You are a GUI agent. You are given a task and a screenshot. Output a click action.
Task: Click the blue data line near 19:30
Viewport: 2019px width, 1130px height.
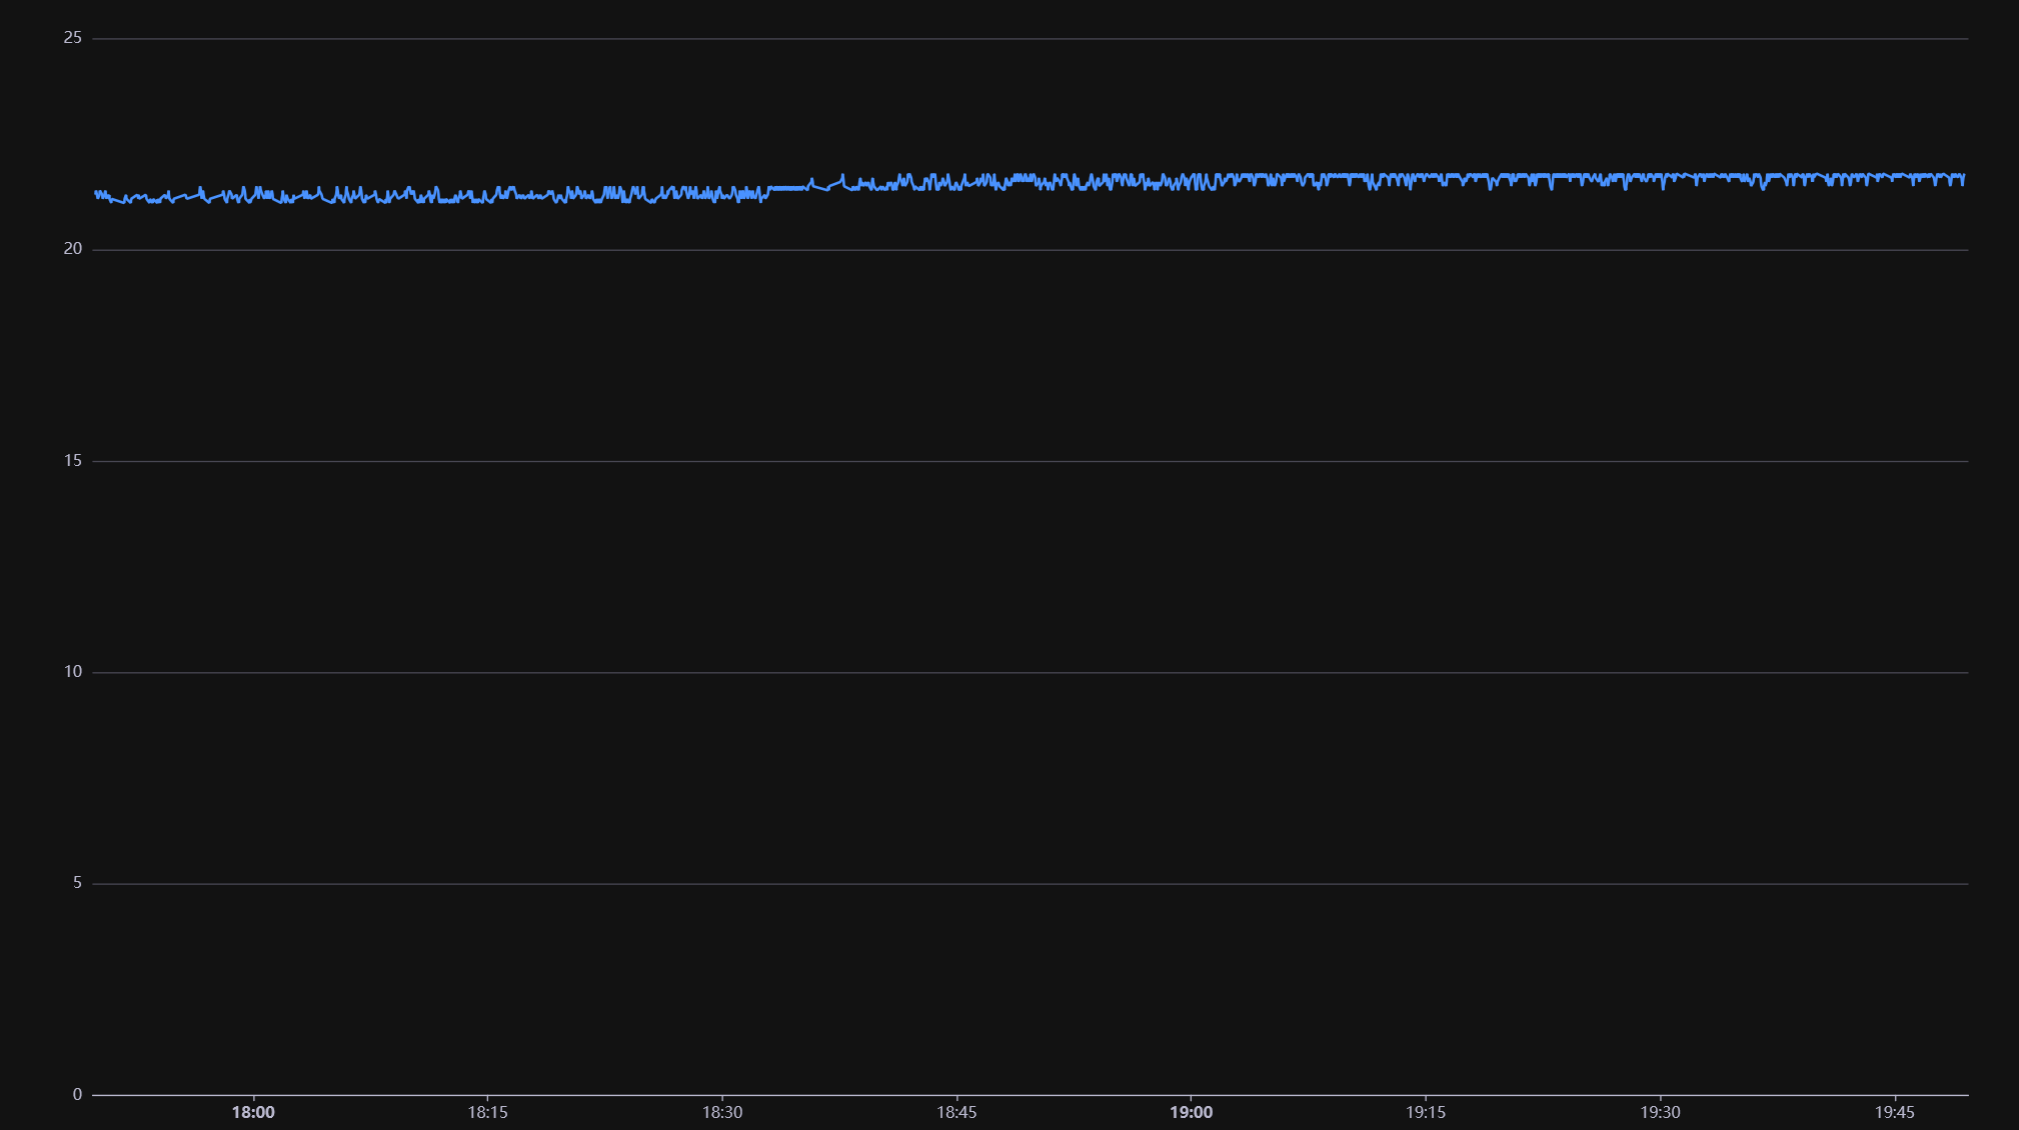click(1660, 178)
